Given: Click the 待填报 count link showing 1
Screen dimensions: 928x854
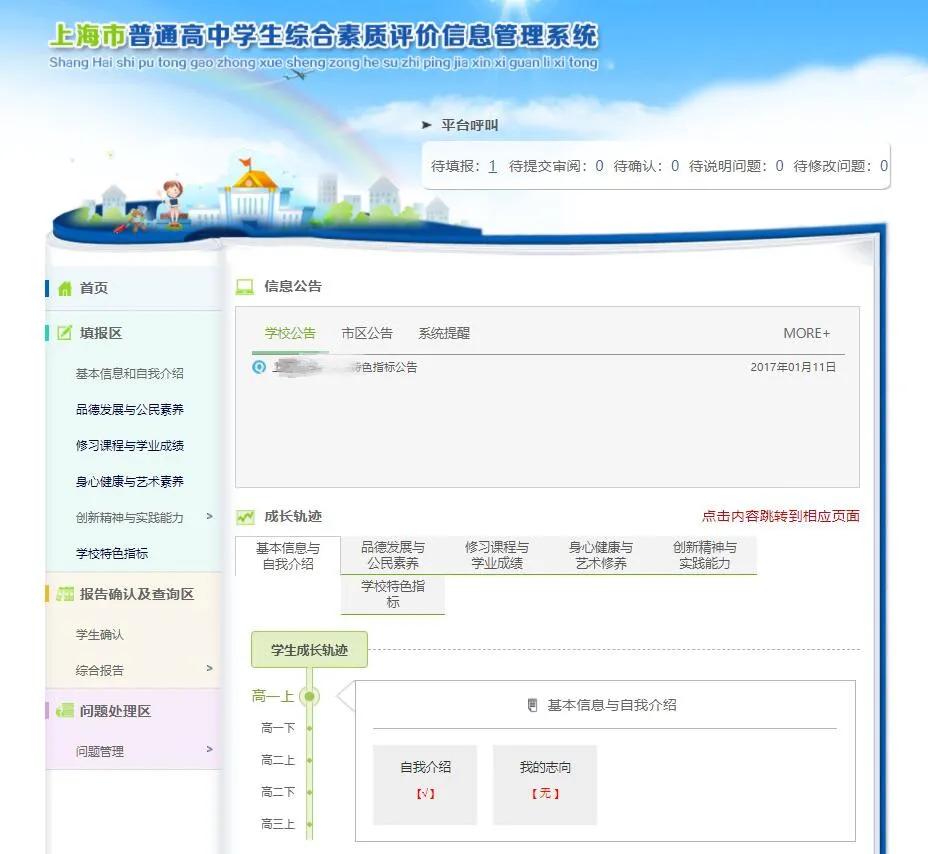Looking at the screenshot, I should pyautogui.click(x=490, y=167).
